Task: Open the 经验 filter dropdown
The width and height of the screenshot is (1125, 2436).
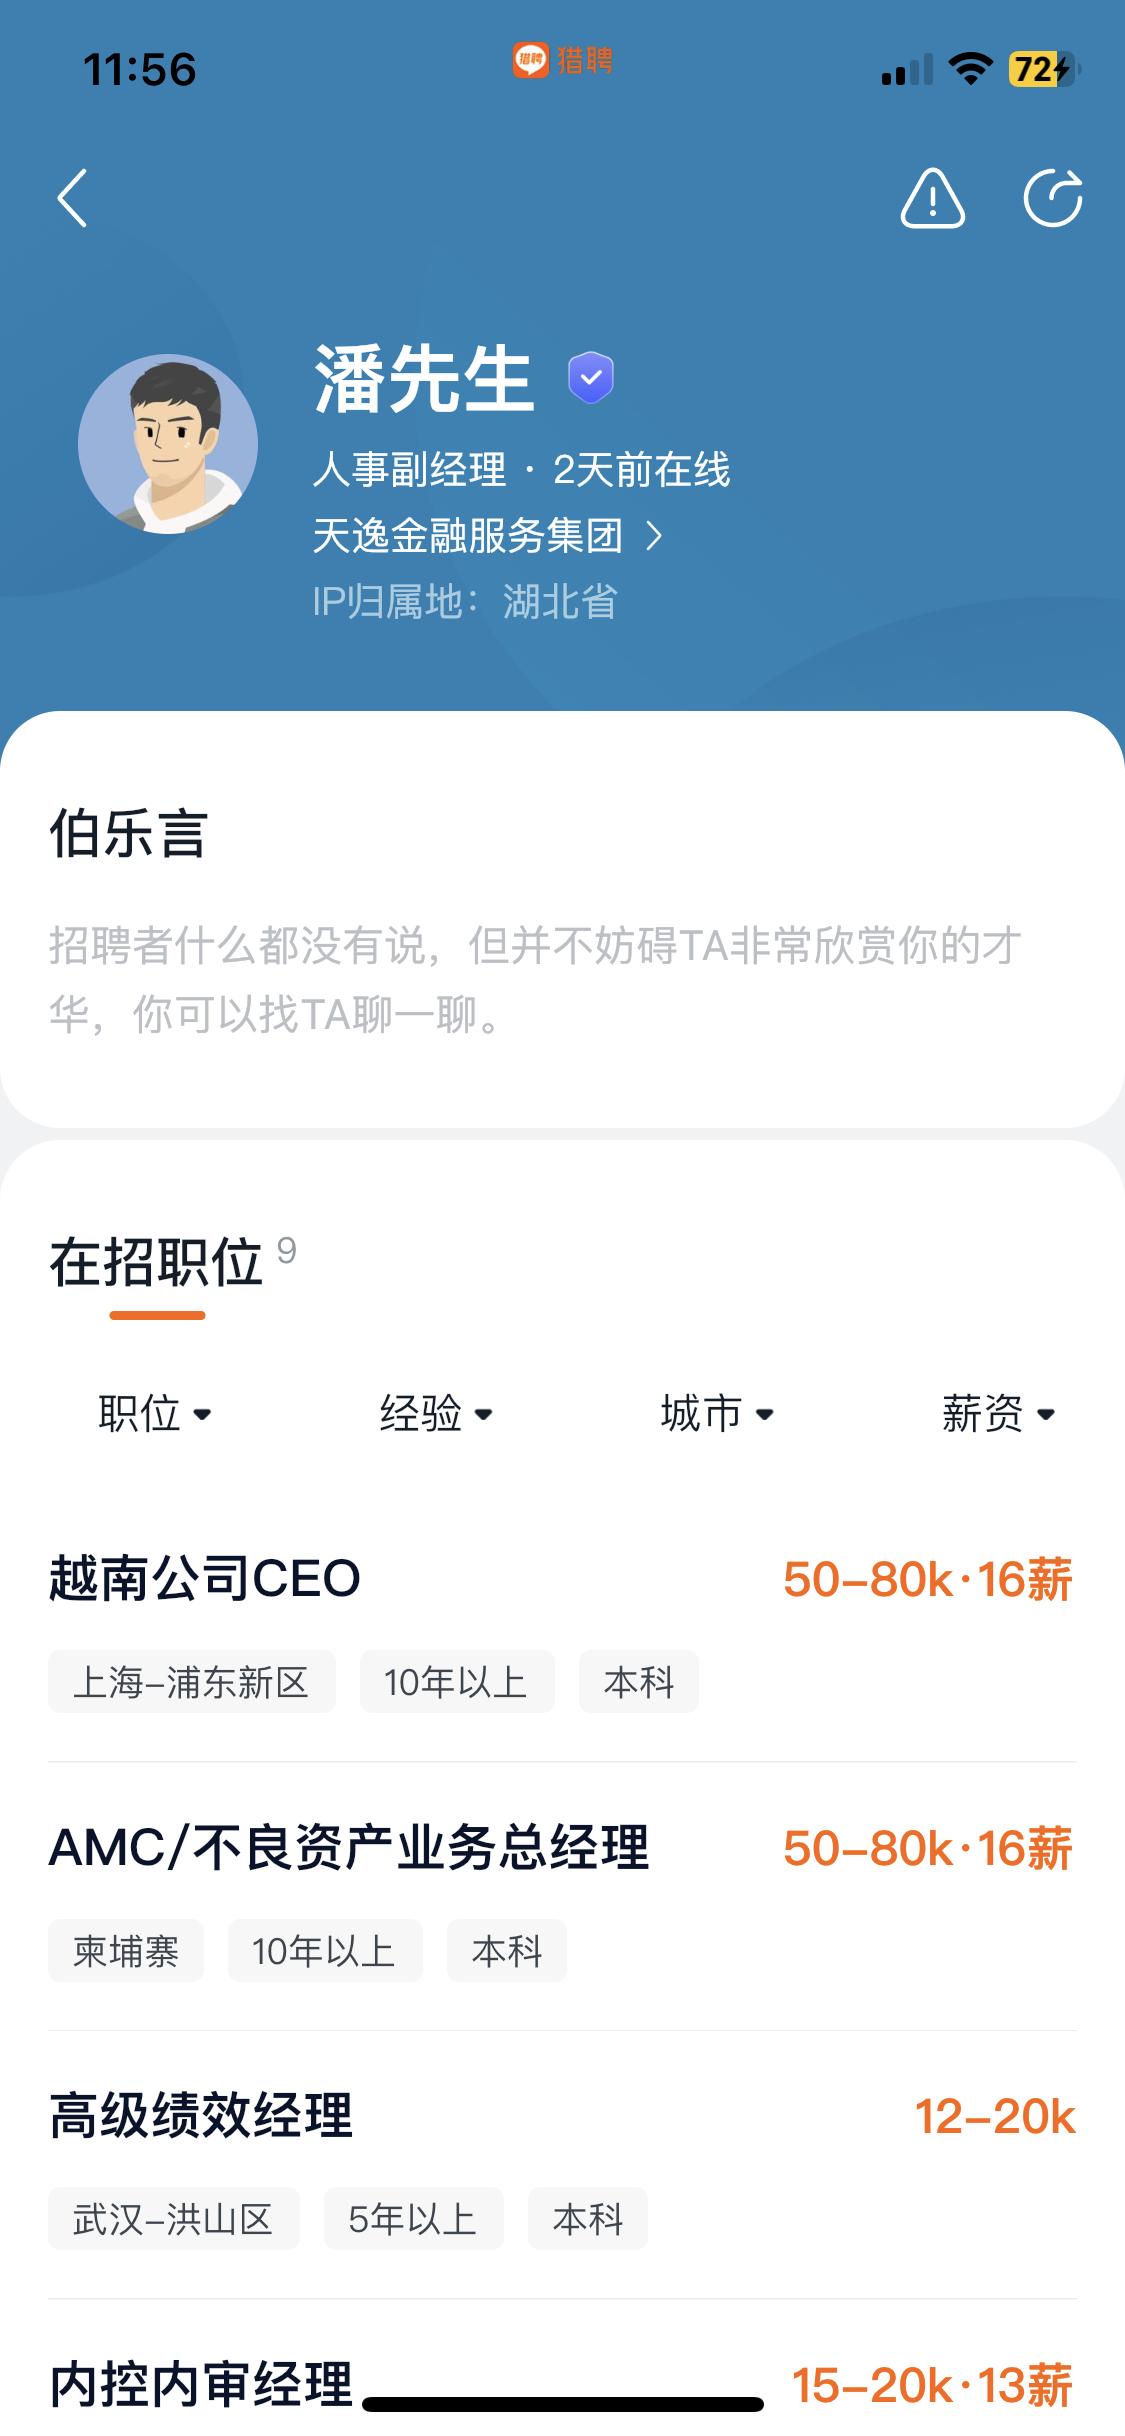Action: (x=436, y=1413)
